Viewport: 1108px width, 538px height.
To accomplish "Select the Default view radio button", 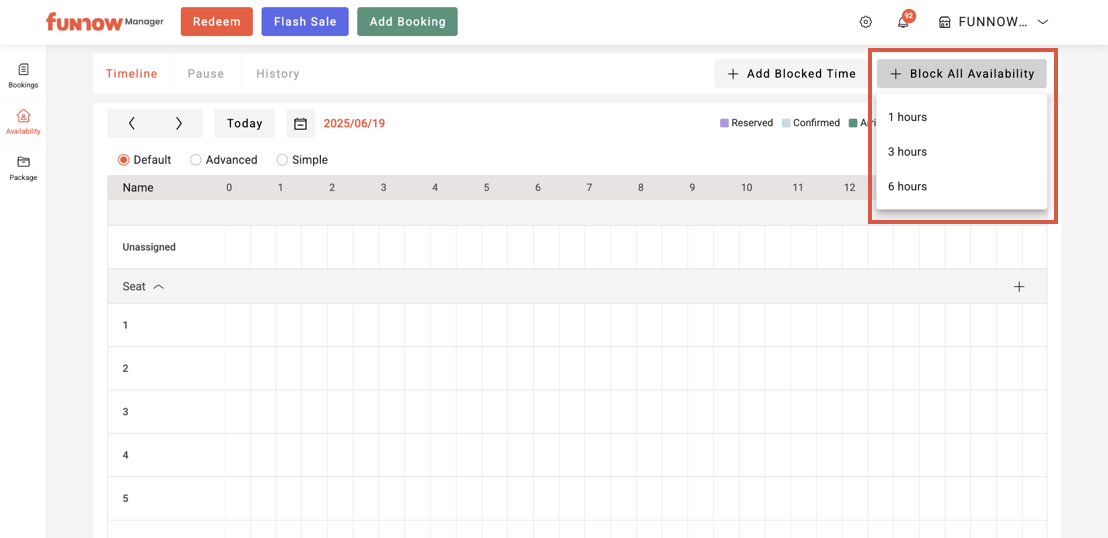I will pos(124,160).
